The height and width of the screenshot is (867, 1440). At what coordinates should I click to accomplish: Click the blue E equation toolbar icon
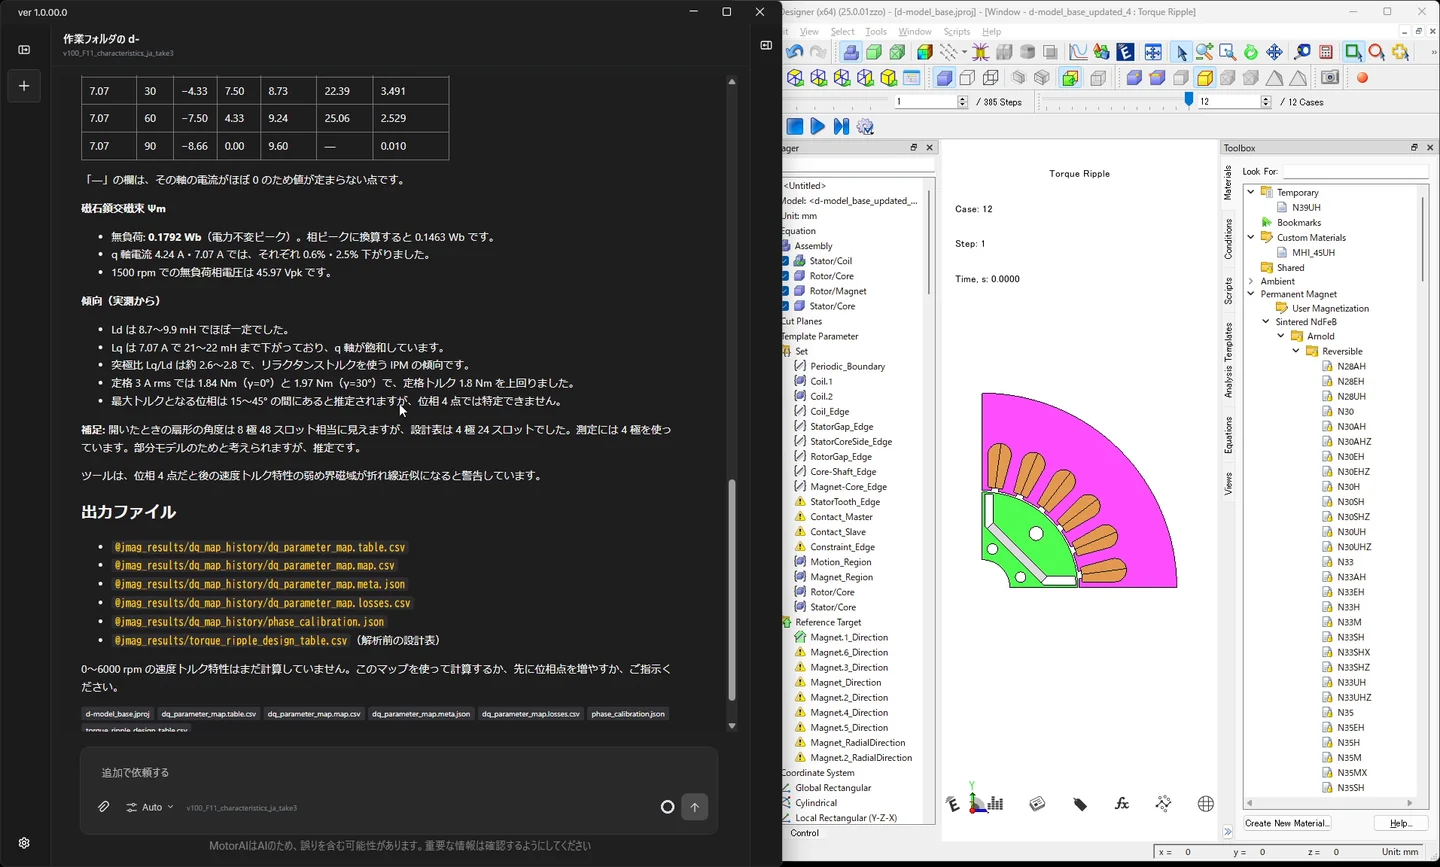(1125, 52)
